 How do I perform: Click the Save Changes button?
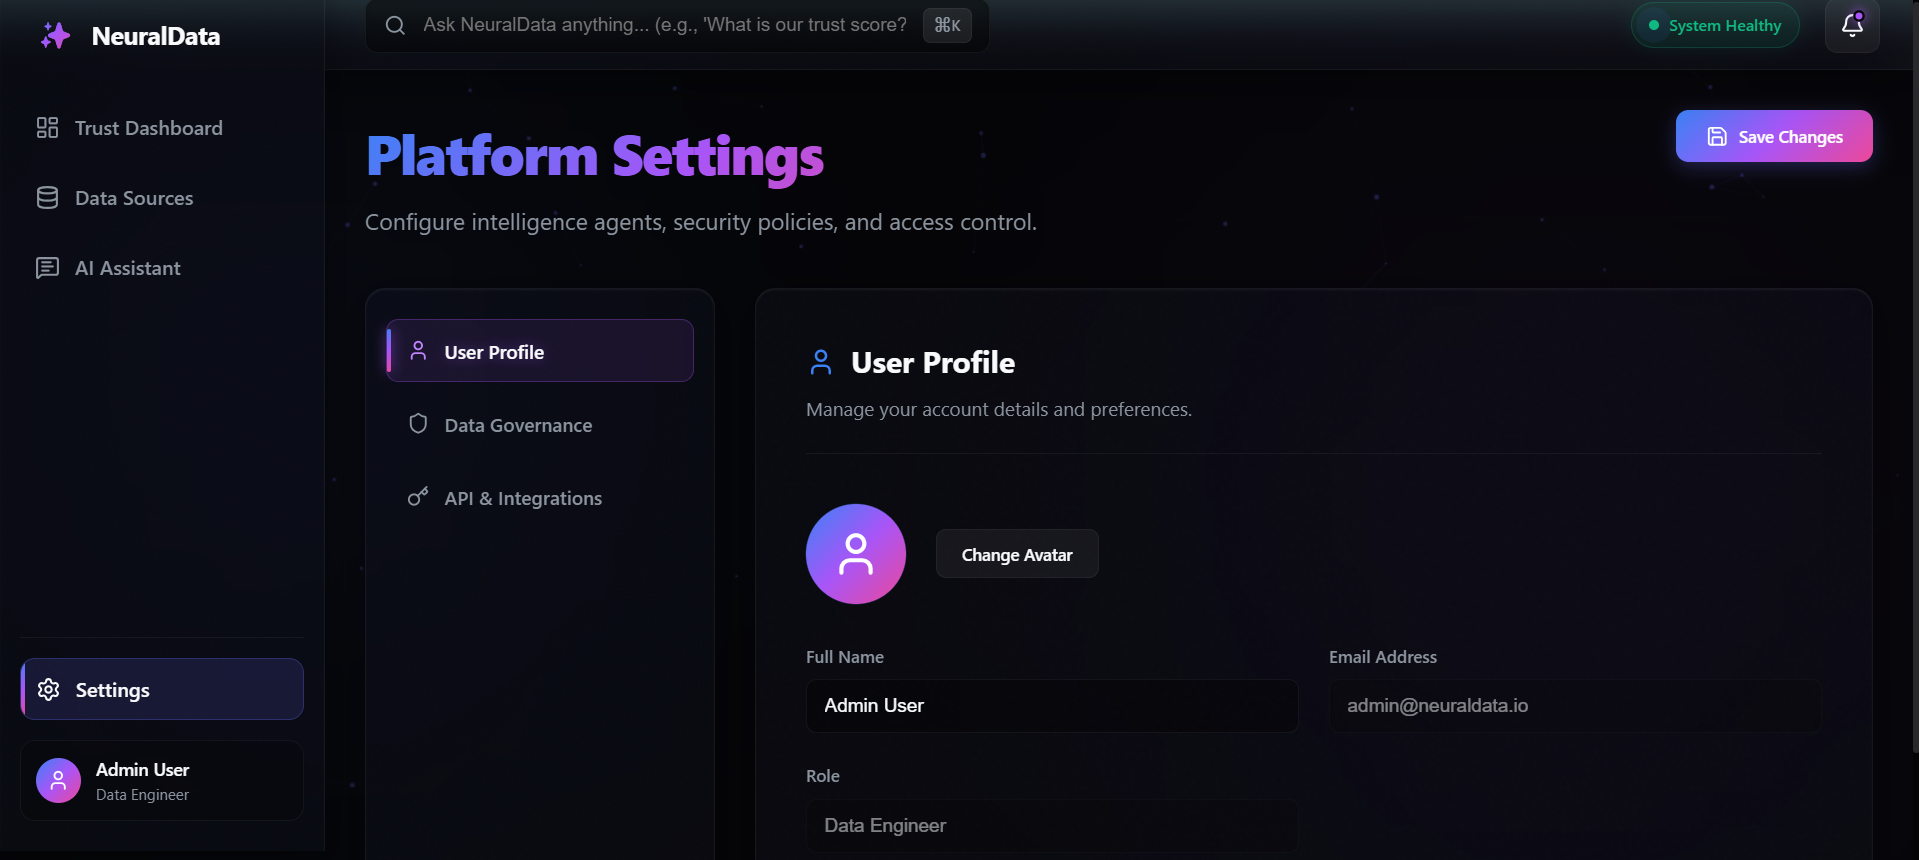(1773, 136)
